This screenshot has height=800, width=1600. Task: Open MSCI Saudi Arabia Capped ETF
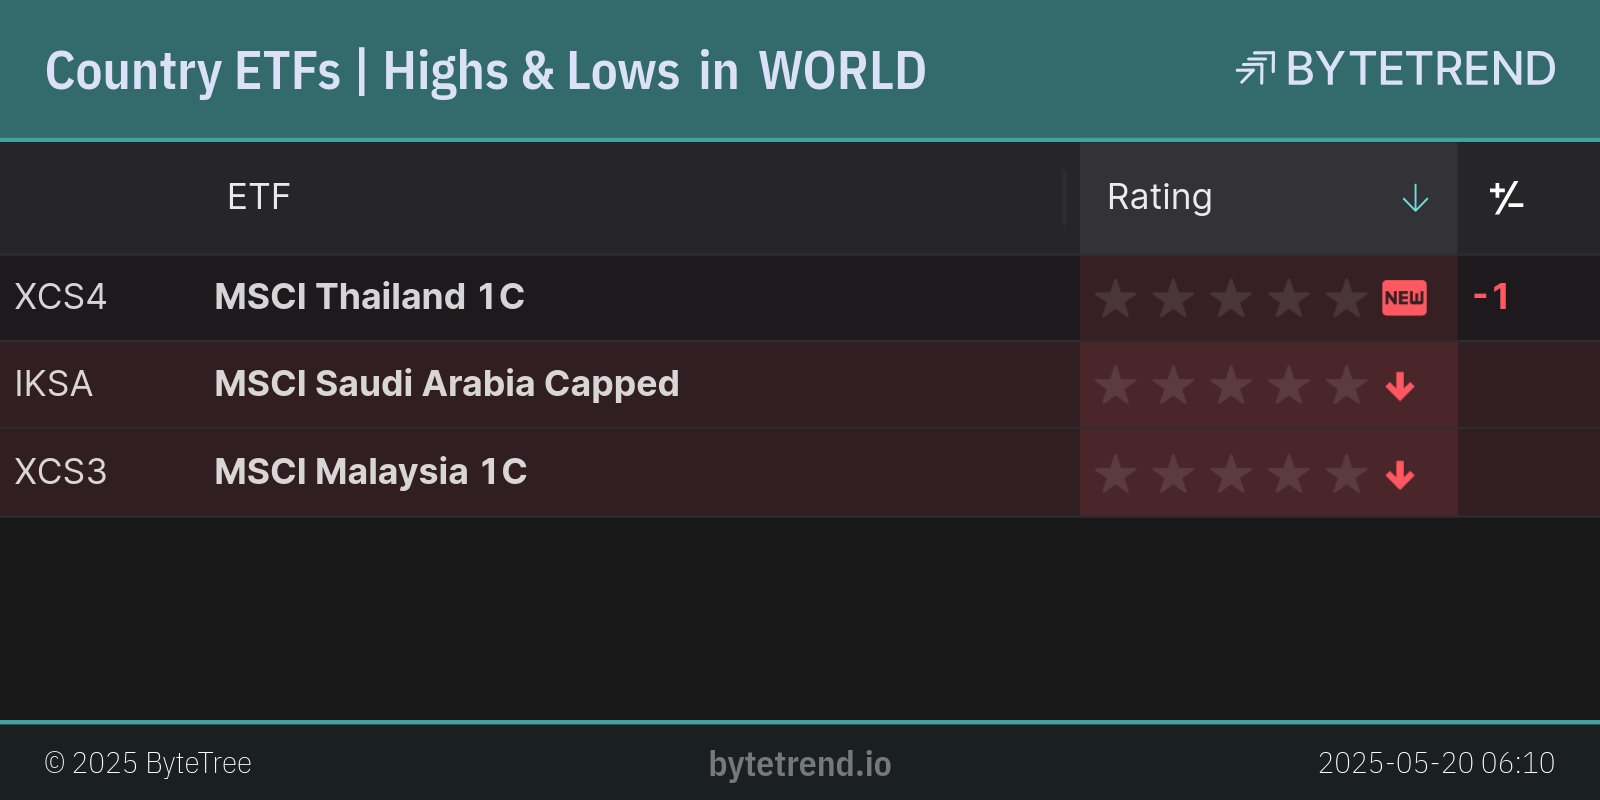446,384
